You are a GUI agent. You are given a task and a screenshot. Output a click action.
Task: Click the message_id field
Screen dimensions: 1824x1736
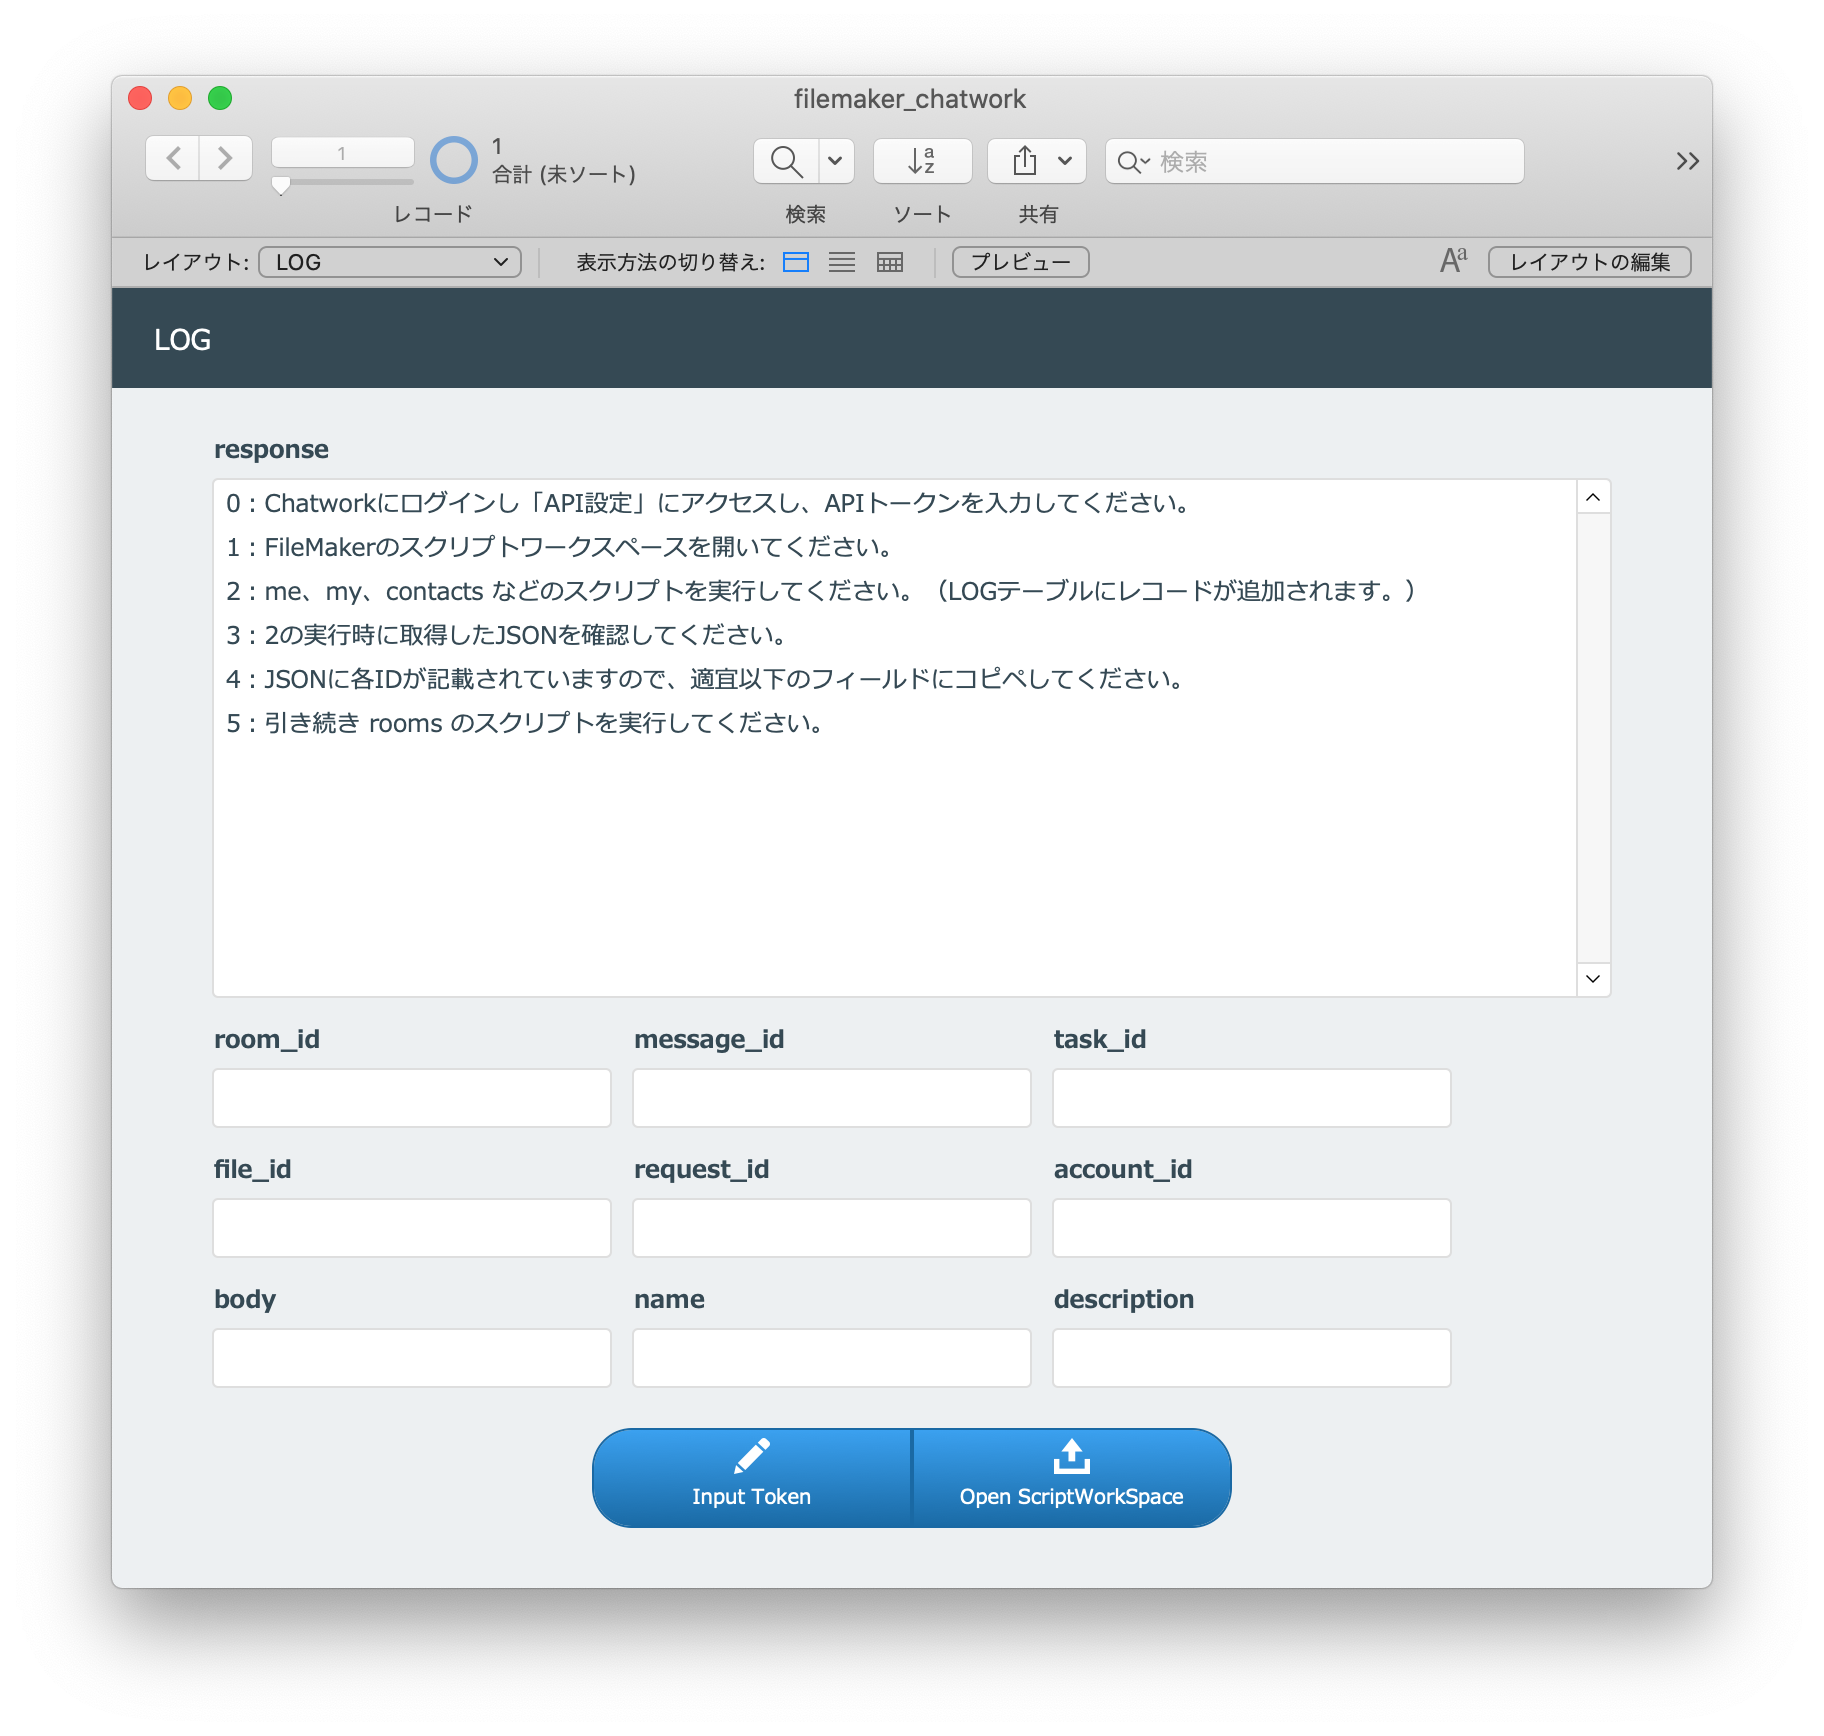click(x=832, y=1098)
